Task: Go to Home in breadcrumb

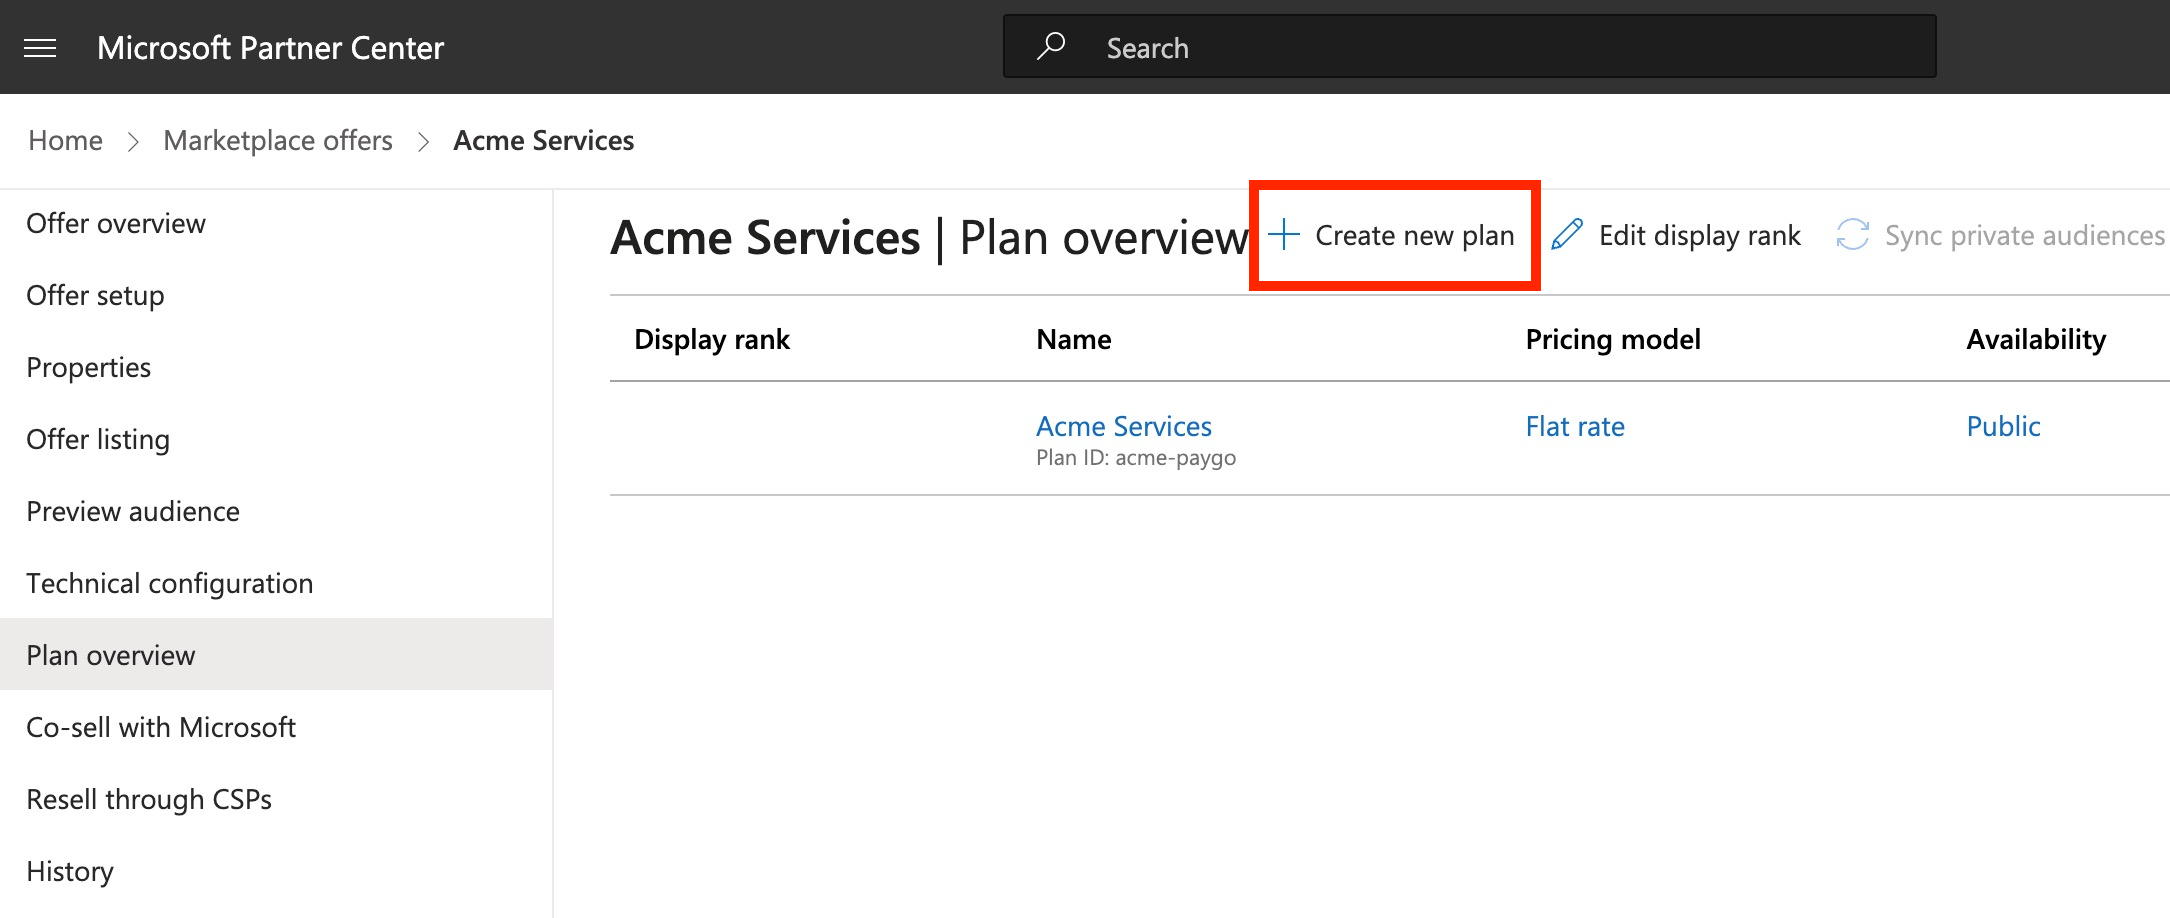Action: (65, 141)
